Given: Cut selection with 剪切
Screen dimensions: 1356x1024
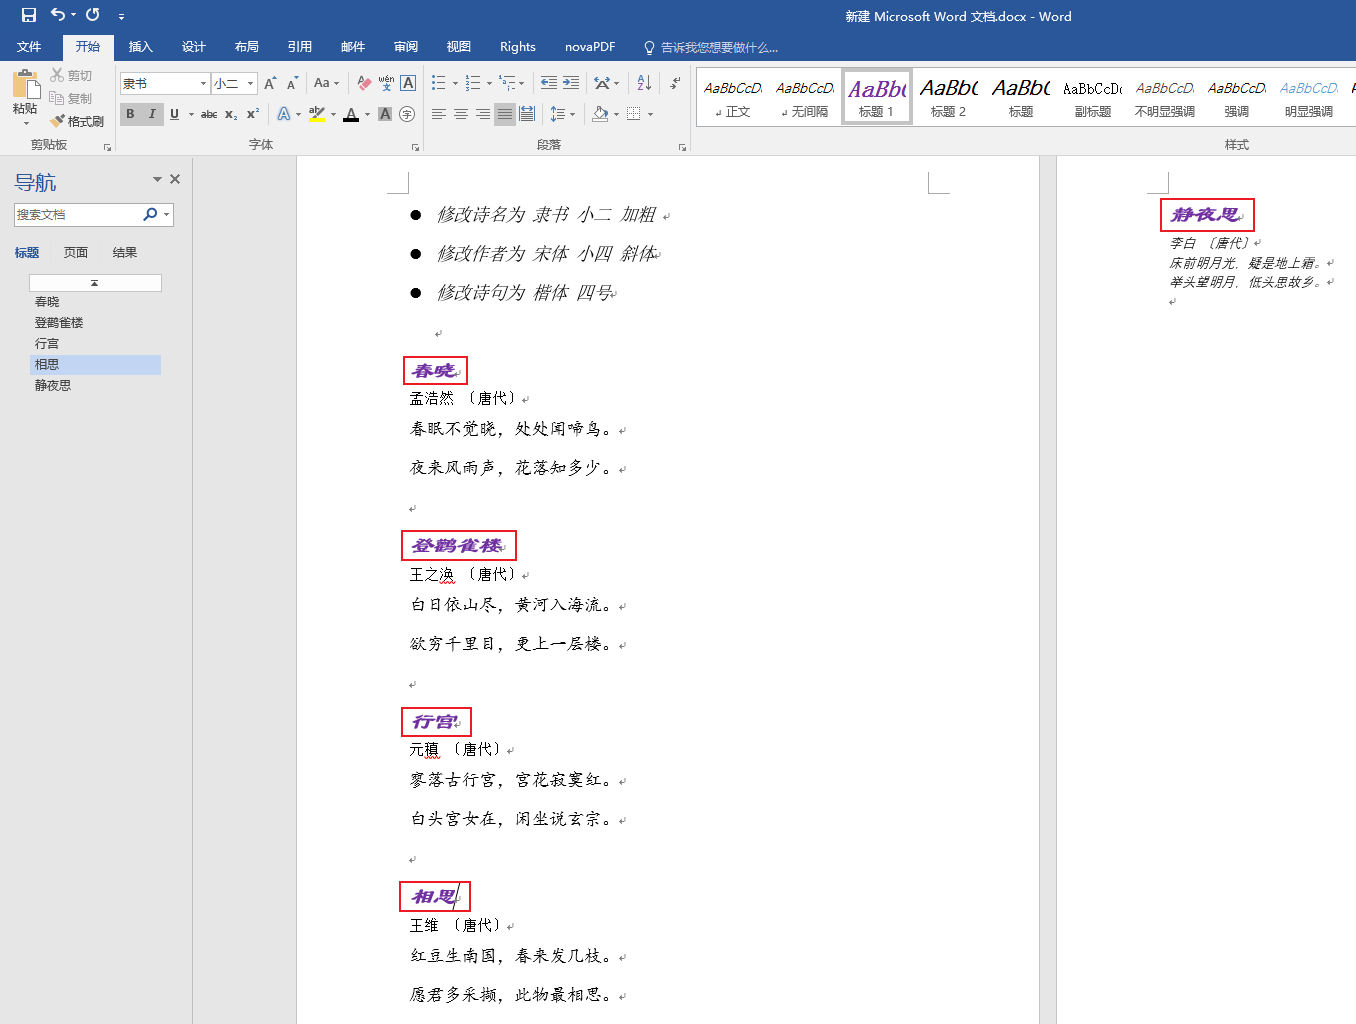Looking at the screenshot, I should [x=71, y=75].
